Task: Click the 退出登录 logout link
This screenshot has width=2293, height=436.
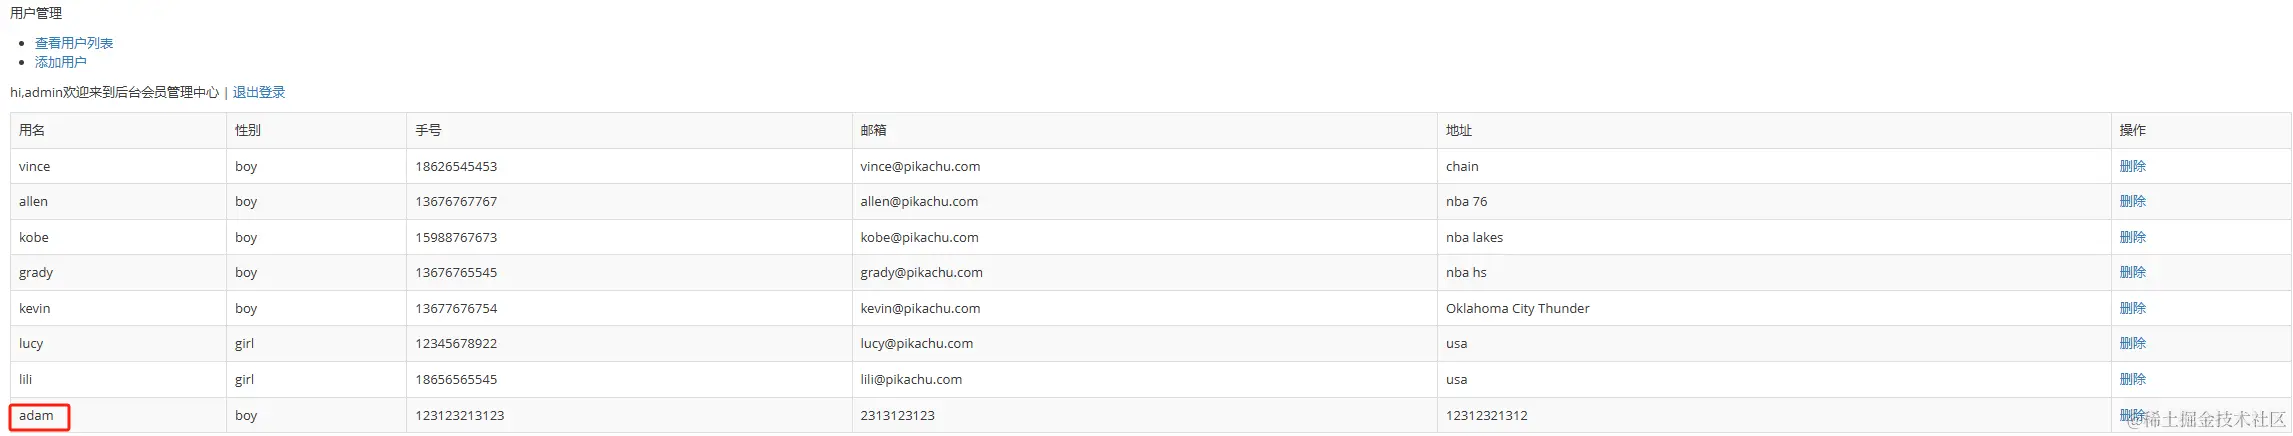Action: tap(259, 92)
